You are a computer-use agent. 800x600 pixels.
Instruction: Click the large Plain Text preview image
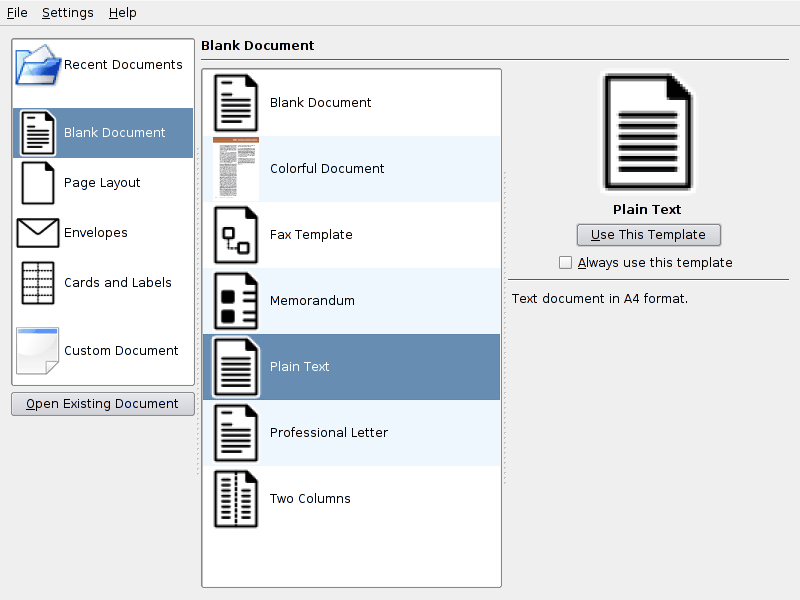648,133
